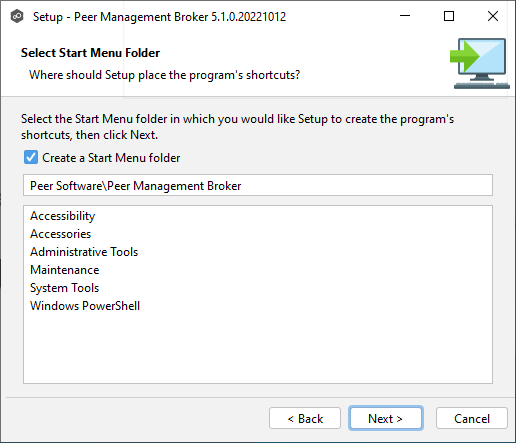Uncheck Create a Start Menu folder
The image size is (516, 443).
coord(31,157)
